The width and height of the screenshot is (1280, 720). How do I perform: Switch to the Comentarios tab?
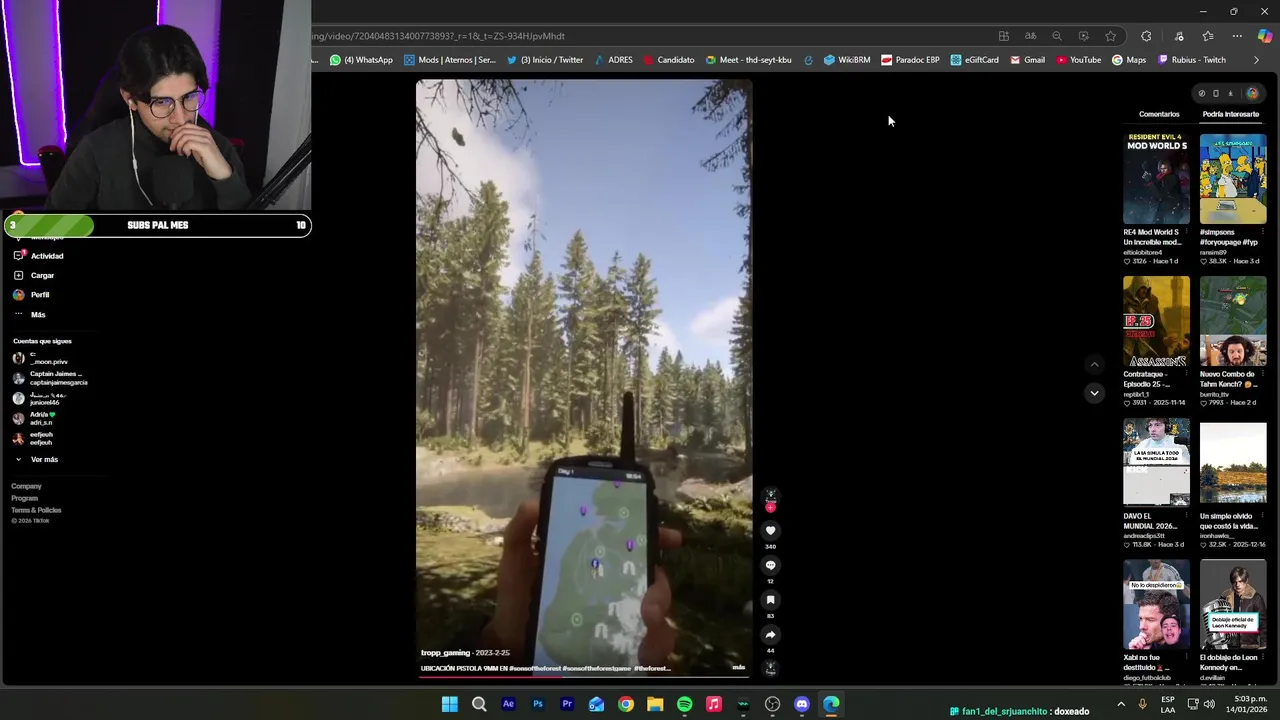point(1159,114)
